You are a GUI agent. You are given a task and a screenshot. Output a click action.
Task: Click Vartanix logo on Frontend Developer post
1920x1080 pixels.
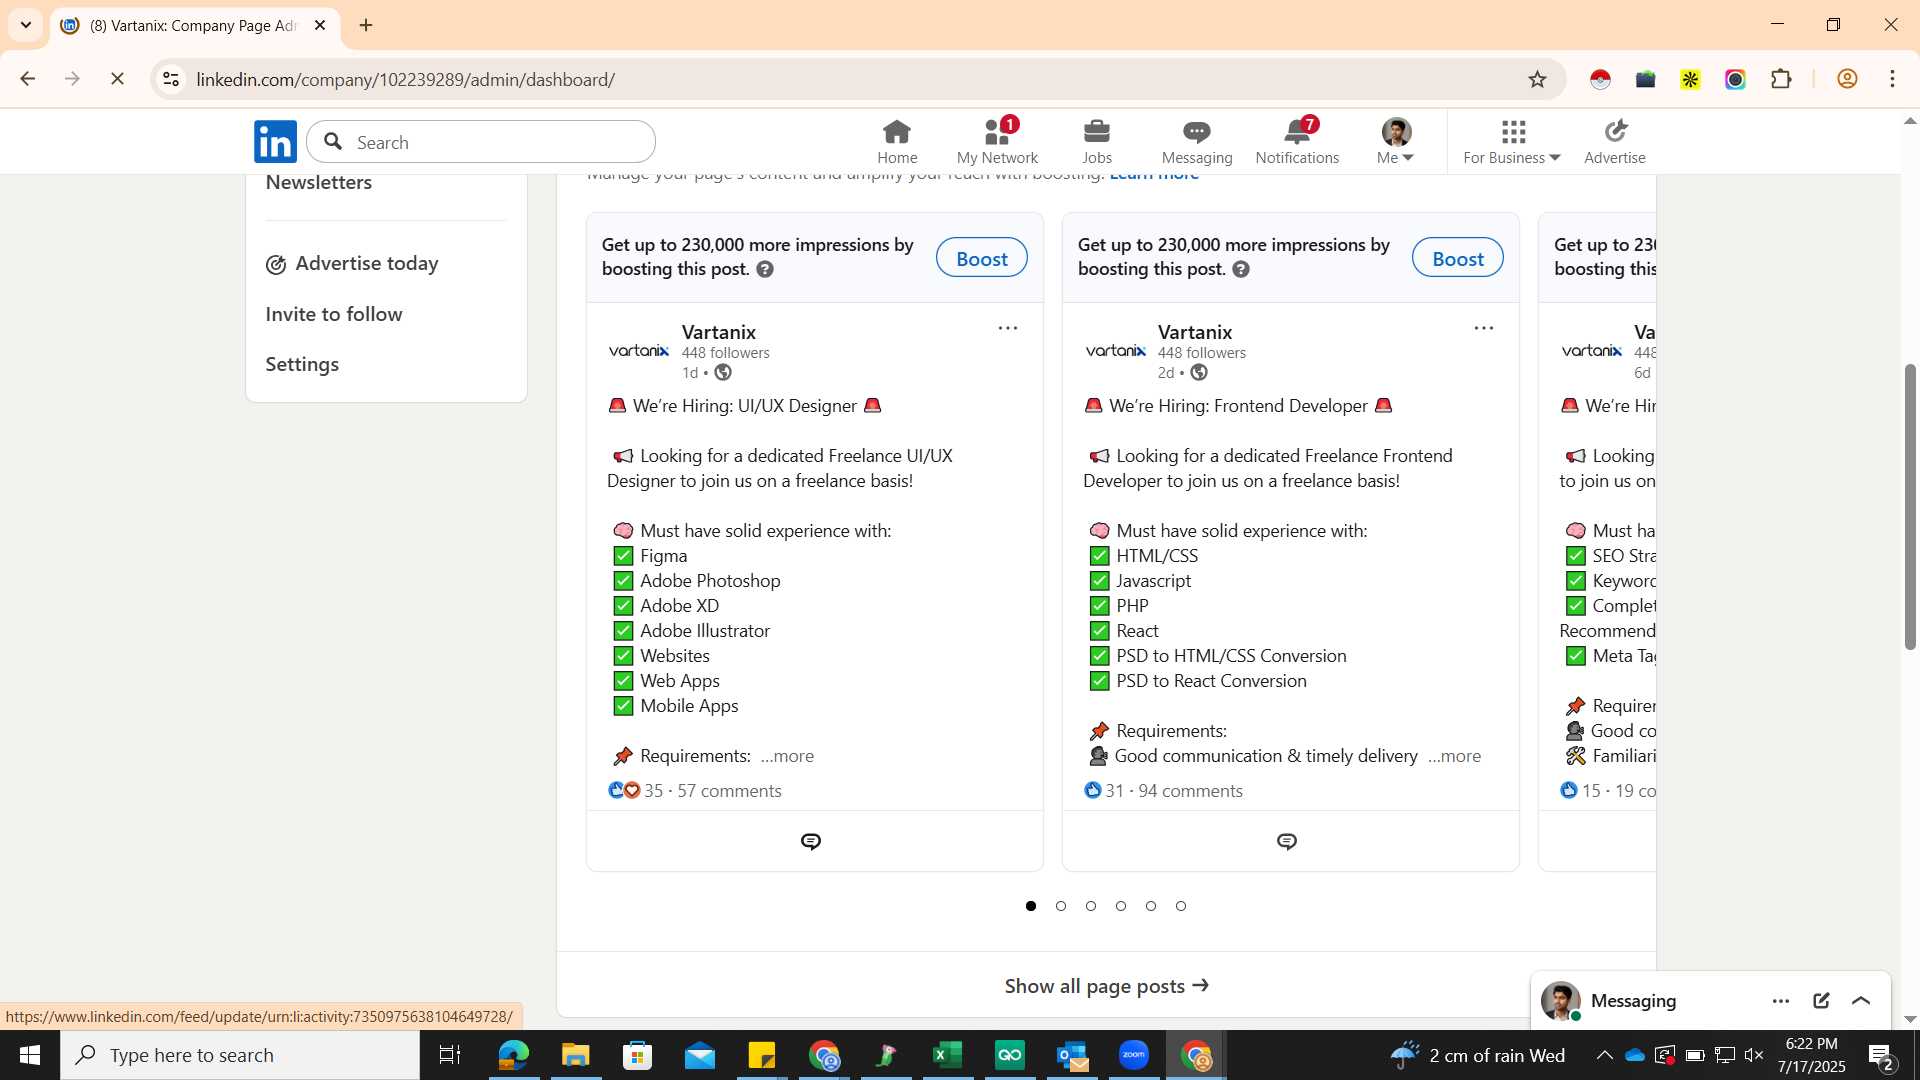[x=1115, y=350]
